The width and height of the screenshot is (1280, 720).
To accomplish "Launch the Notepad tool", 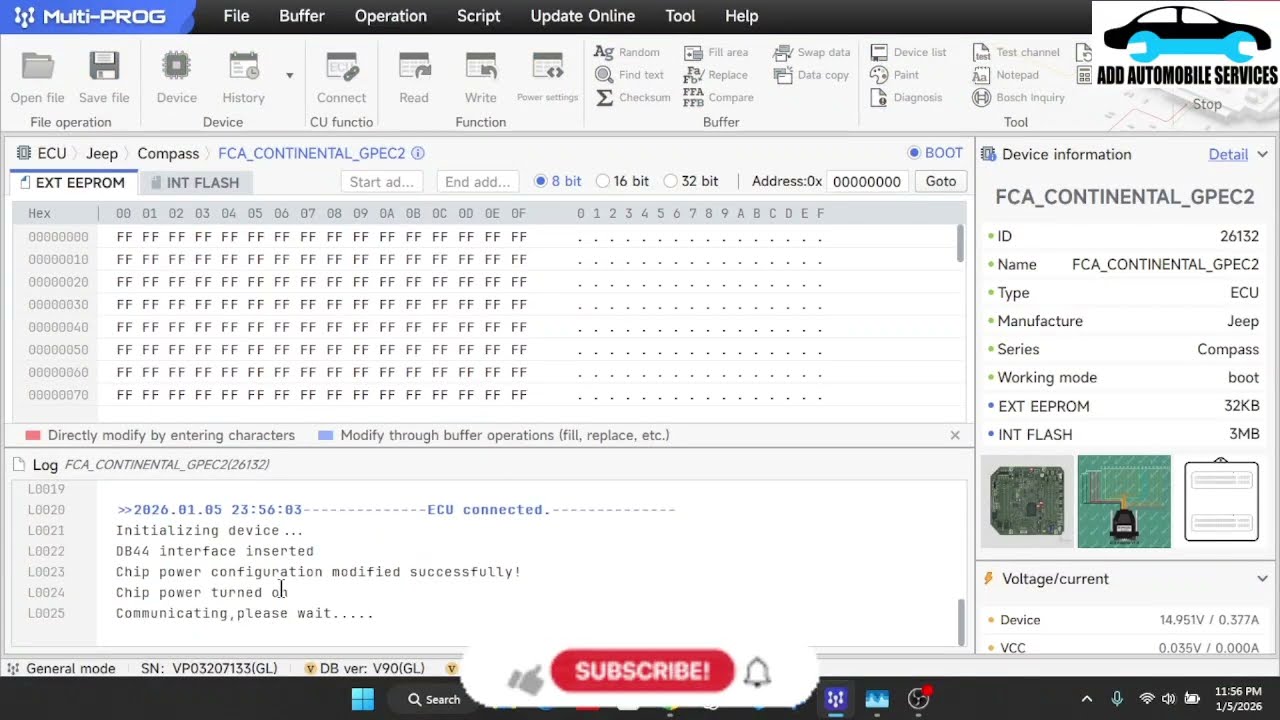I will pyautogui.click(x=1005, y=75).
